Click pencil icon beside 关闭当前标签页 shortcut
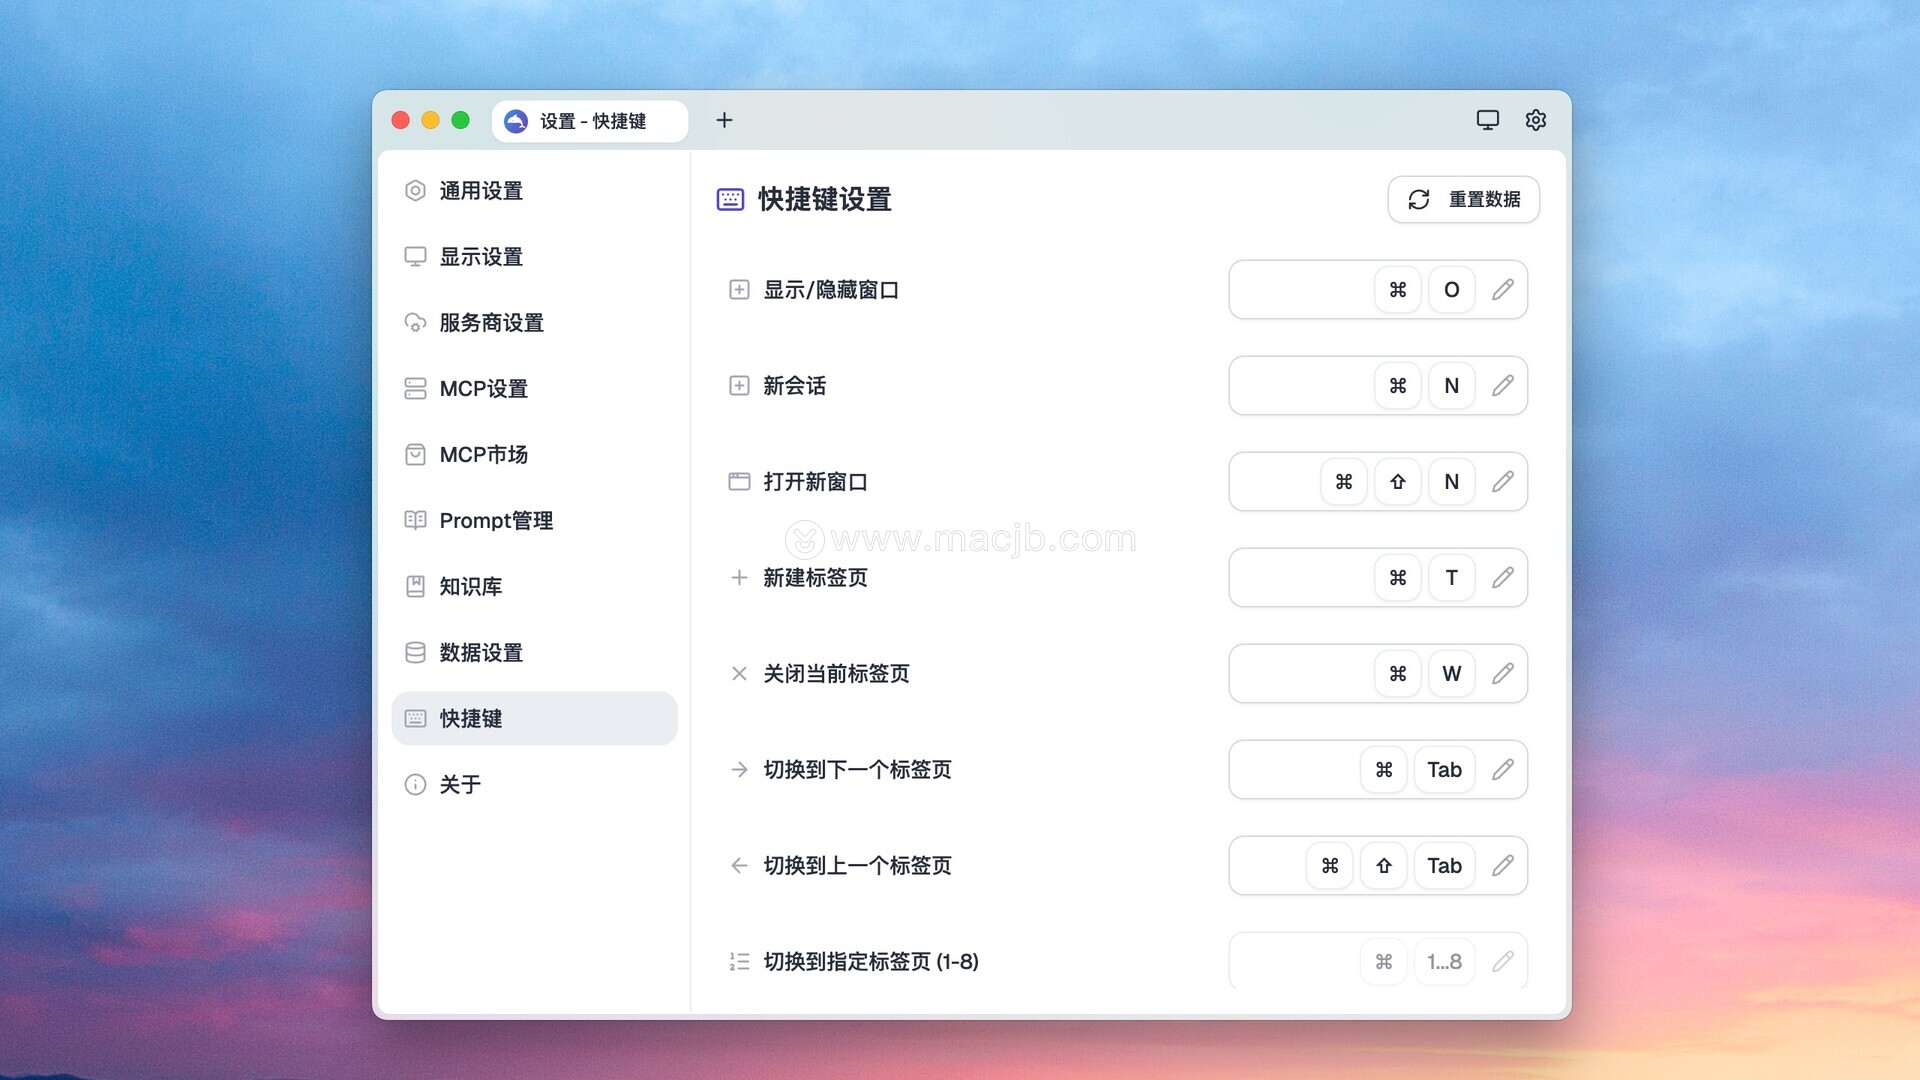 pos(1502,674)
